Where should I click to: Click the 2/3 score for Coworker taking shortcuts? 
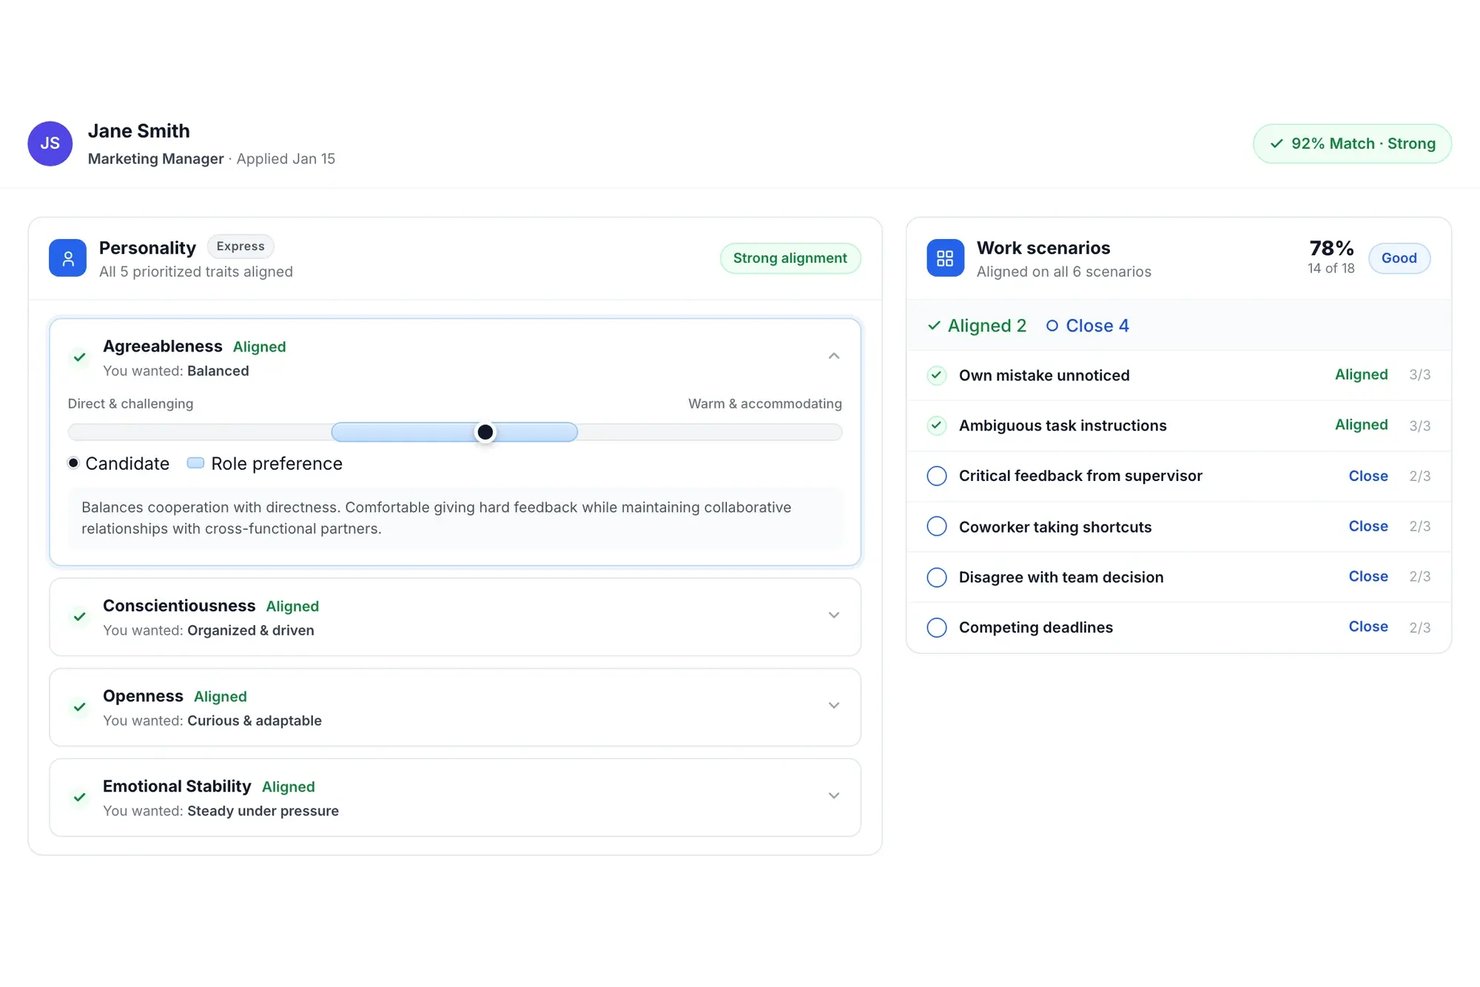[1420, 526]
